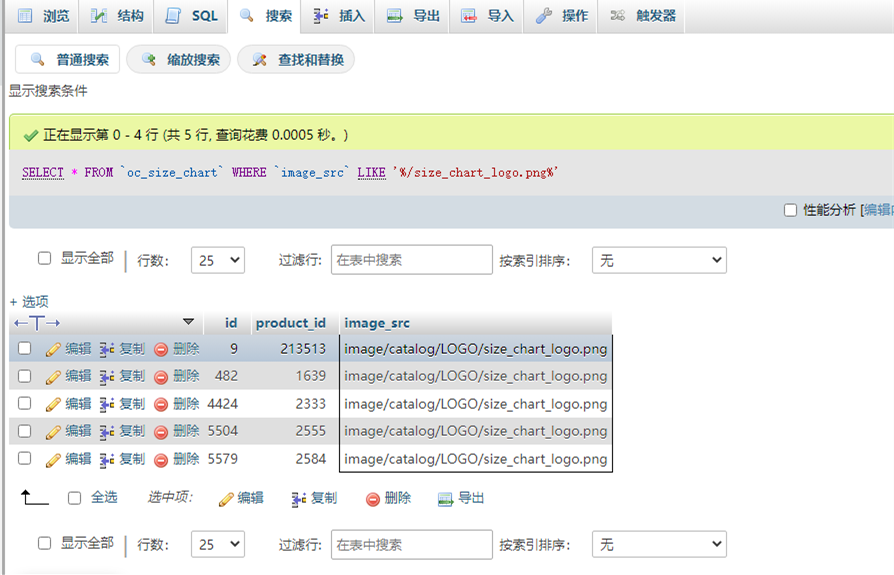
Task: Click bulk 导出 export icon
Action: click(445, 500)
